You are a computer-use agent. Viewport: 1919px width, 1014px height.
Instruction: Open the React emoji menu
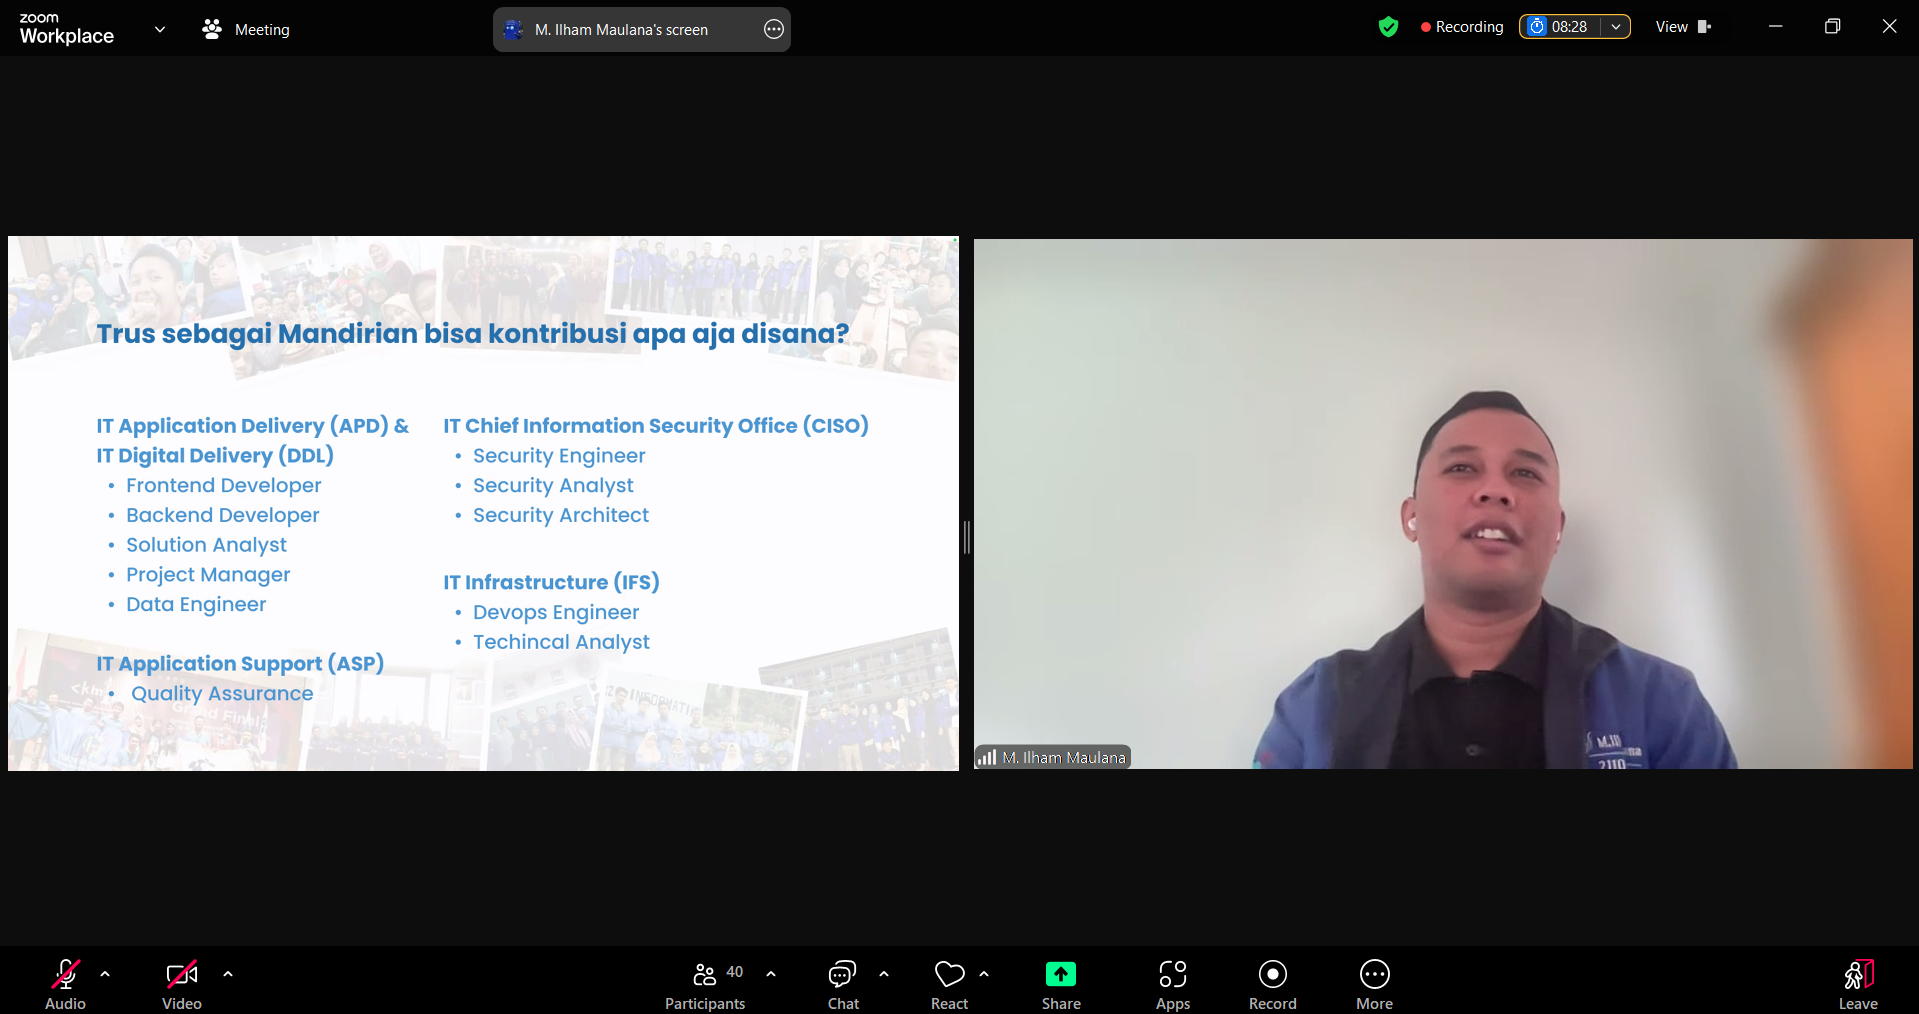point(949,984)
